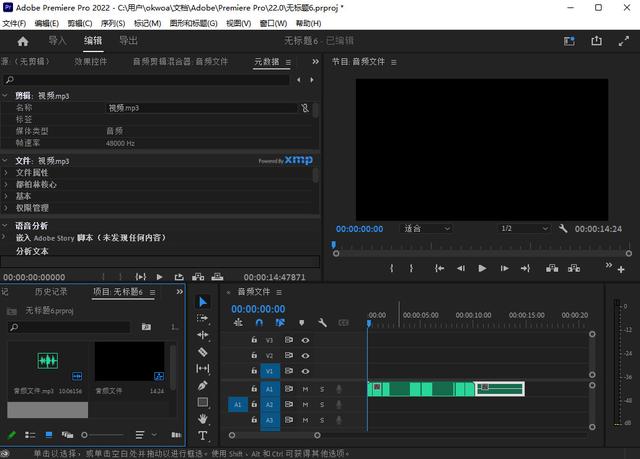Toggle V3 track output eye
The height and width of the screenshot is (459, 640).
pyautogui.click(x=305, y=340)
